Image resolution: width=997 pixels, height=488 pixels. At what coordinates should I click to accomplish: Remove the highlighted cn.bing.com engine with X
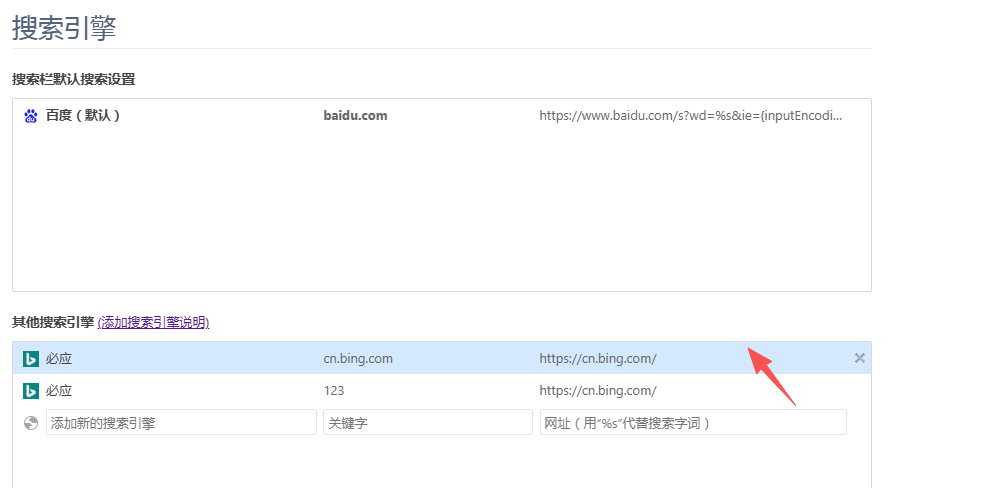tap(860, 358)
